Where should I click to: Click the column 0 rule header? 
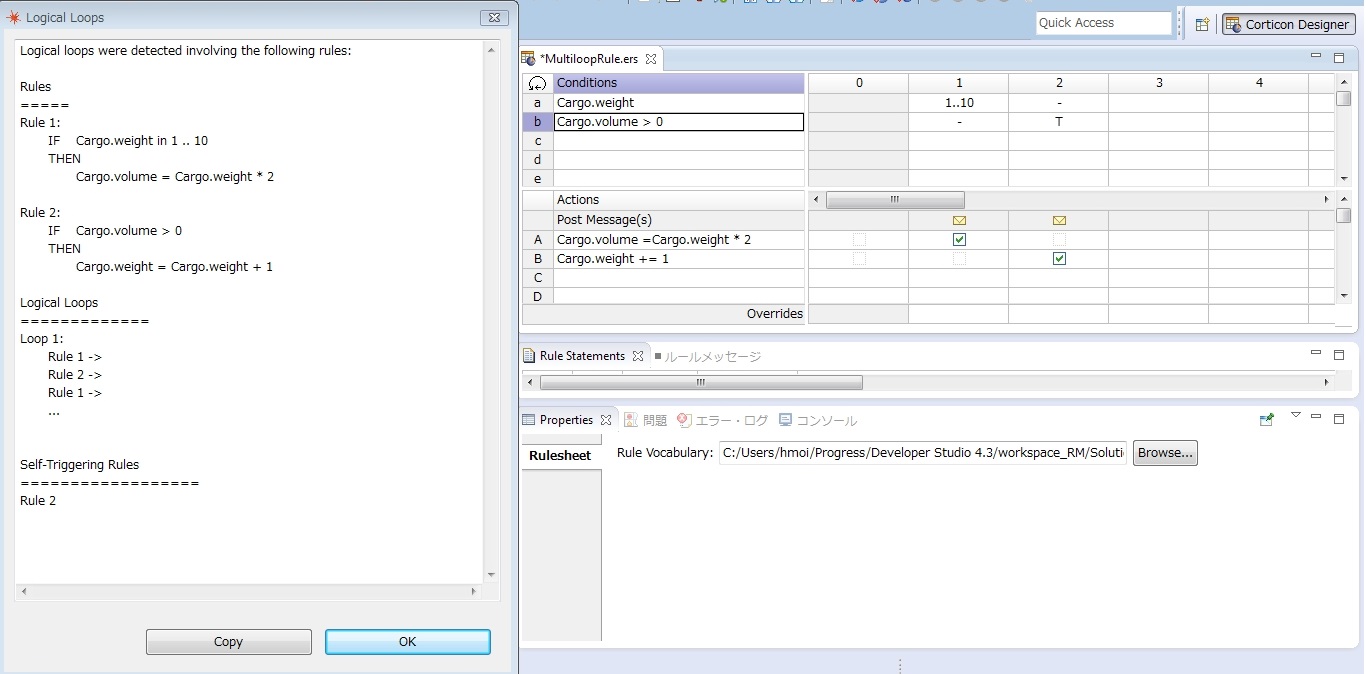coord(859,83)
